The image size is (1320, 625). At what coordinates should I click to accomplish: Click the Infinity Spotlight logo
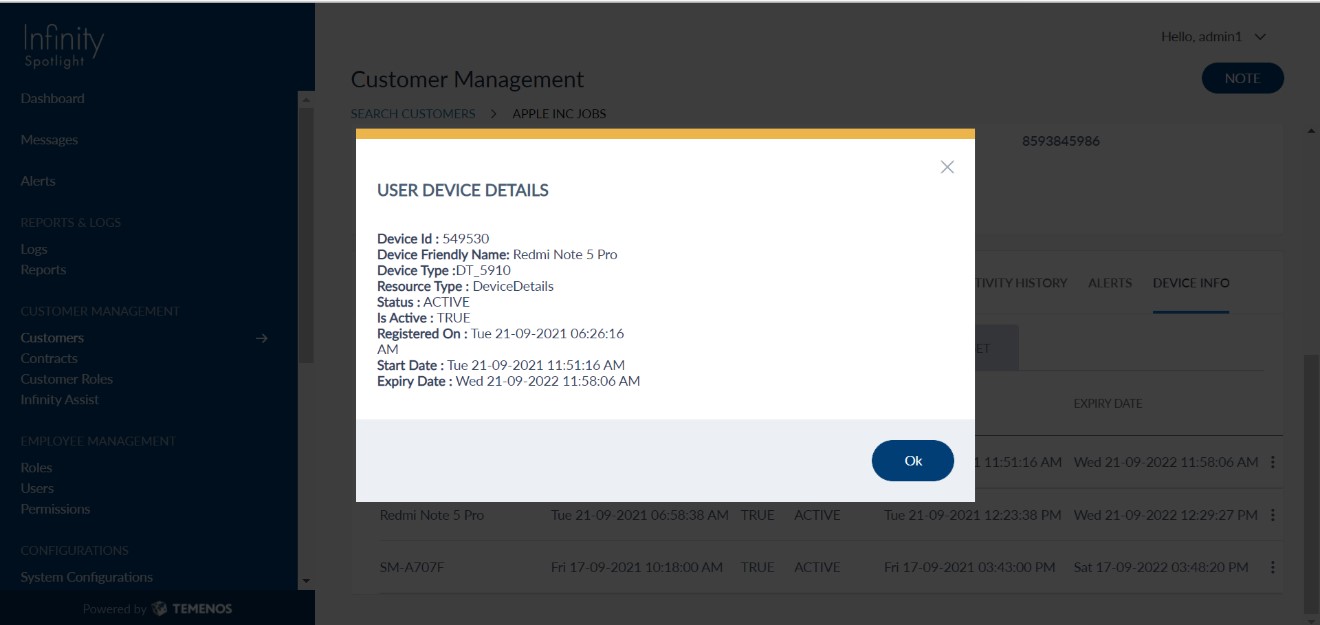click(x=63, y=46)
